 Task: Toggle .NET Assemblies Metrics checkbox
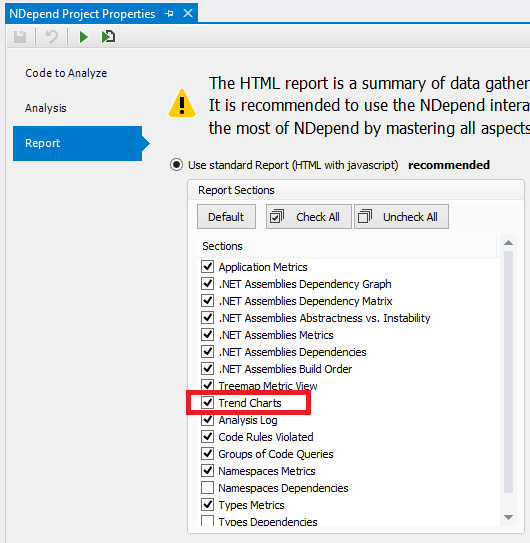(x=207, y=335)
